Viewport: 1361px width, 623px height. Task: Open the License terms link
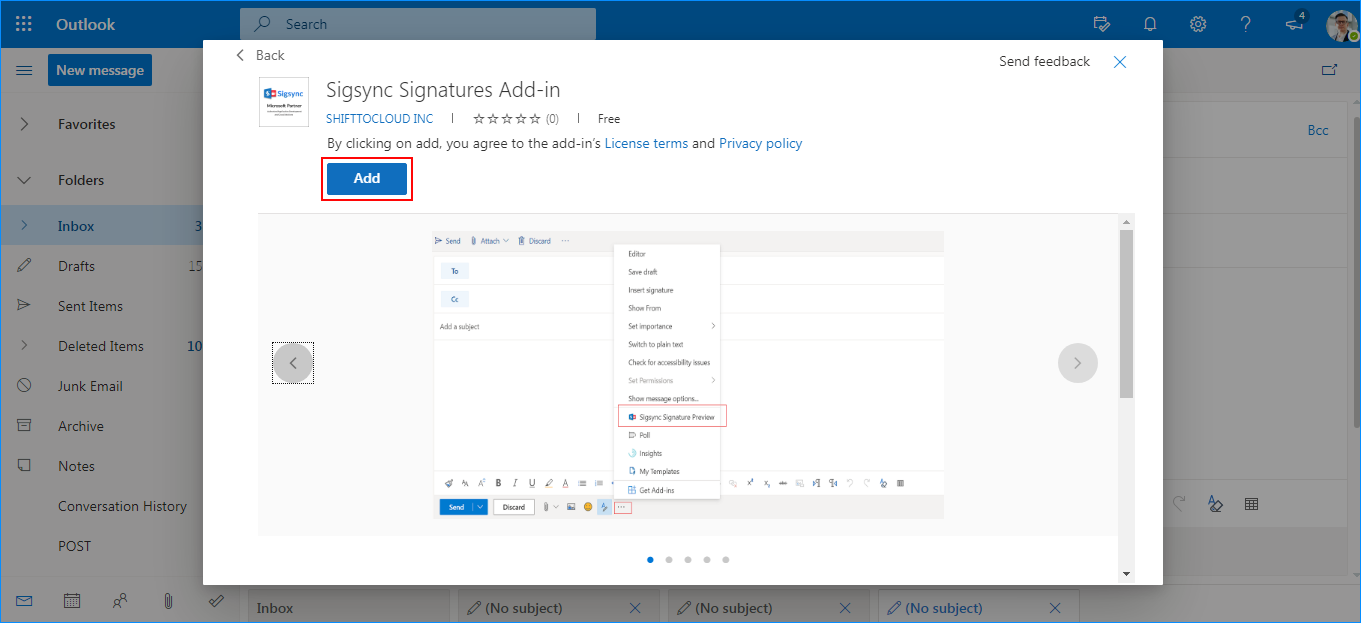pos(646,143)
